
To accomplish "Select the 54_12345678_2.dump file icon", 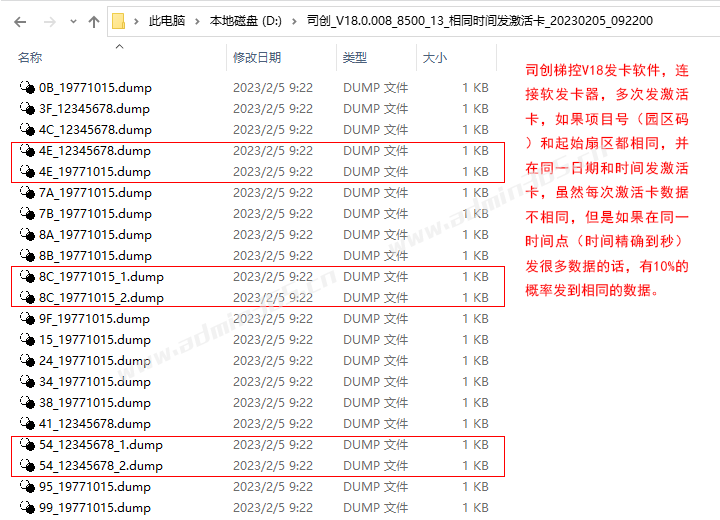I will 28,465.
